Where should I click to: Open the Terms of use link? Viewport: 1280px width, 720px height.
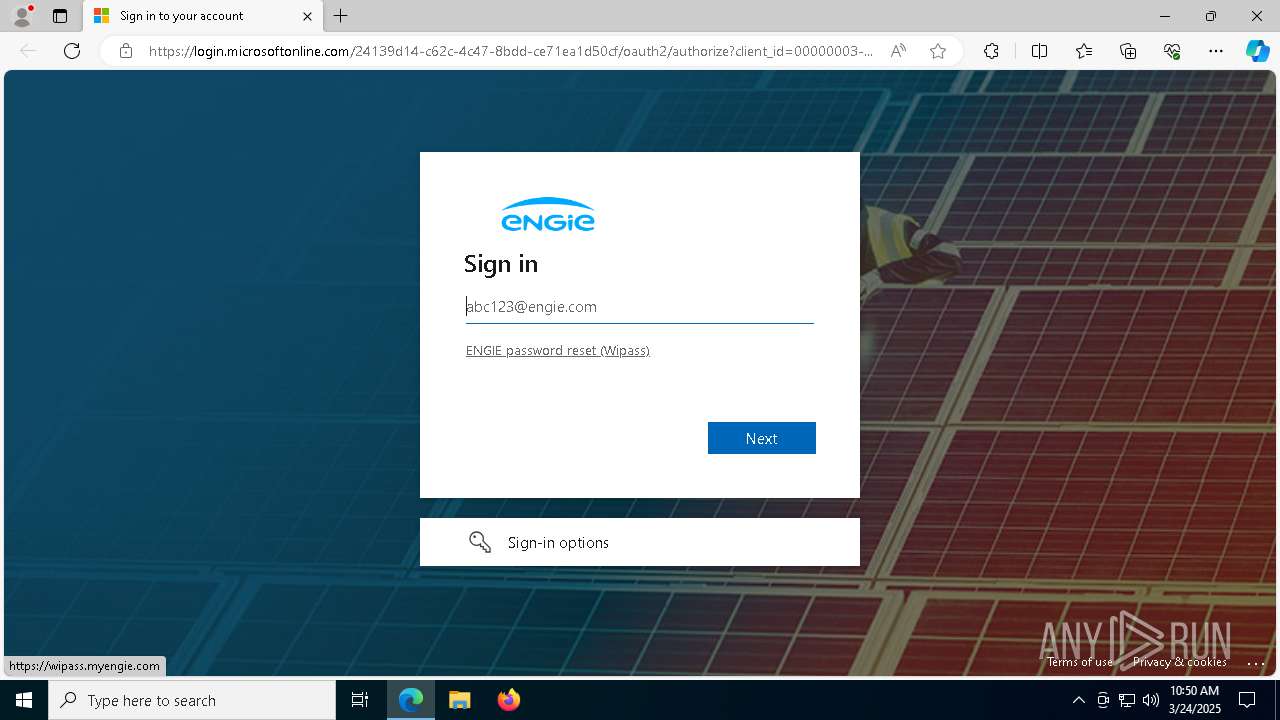pyautogui.click(x=1080, y=662)
